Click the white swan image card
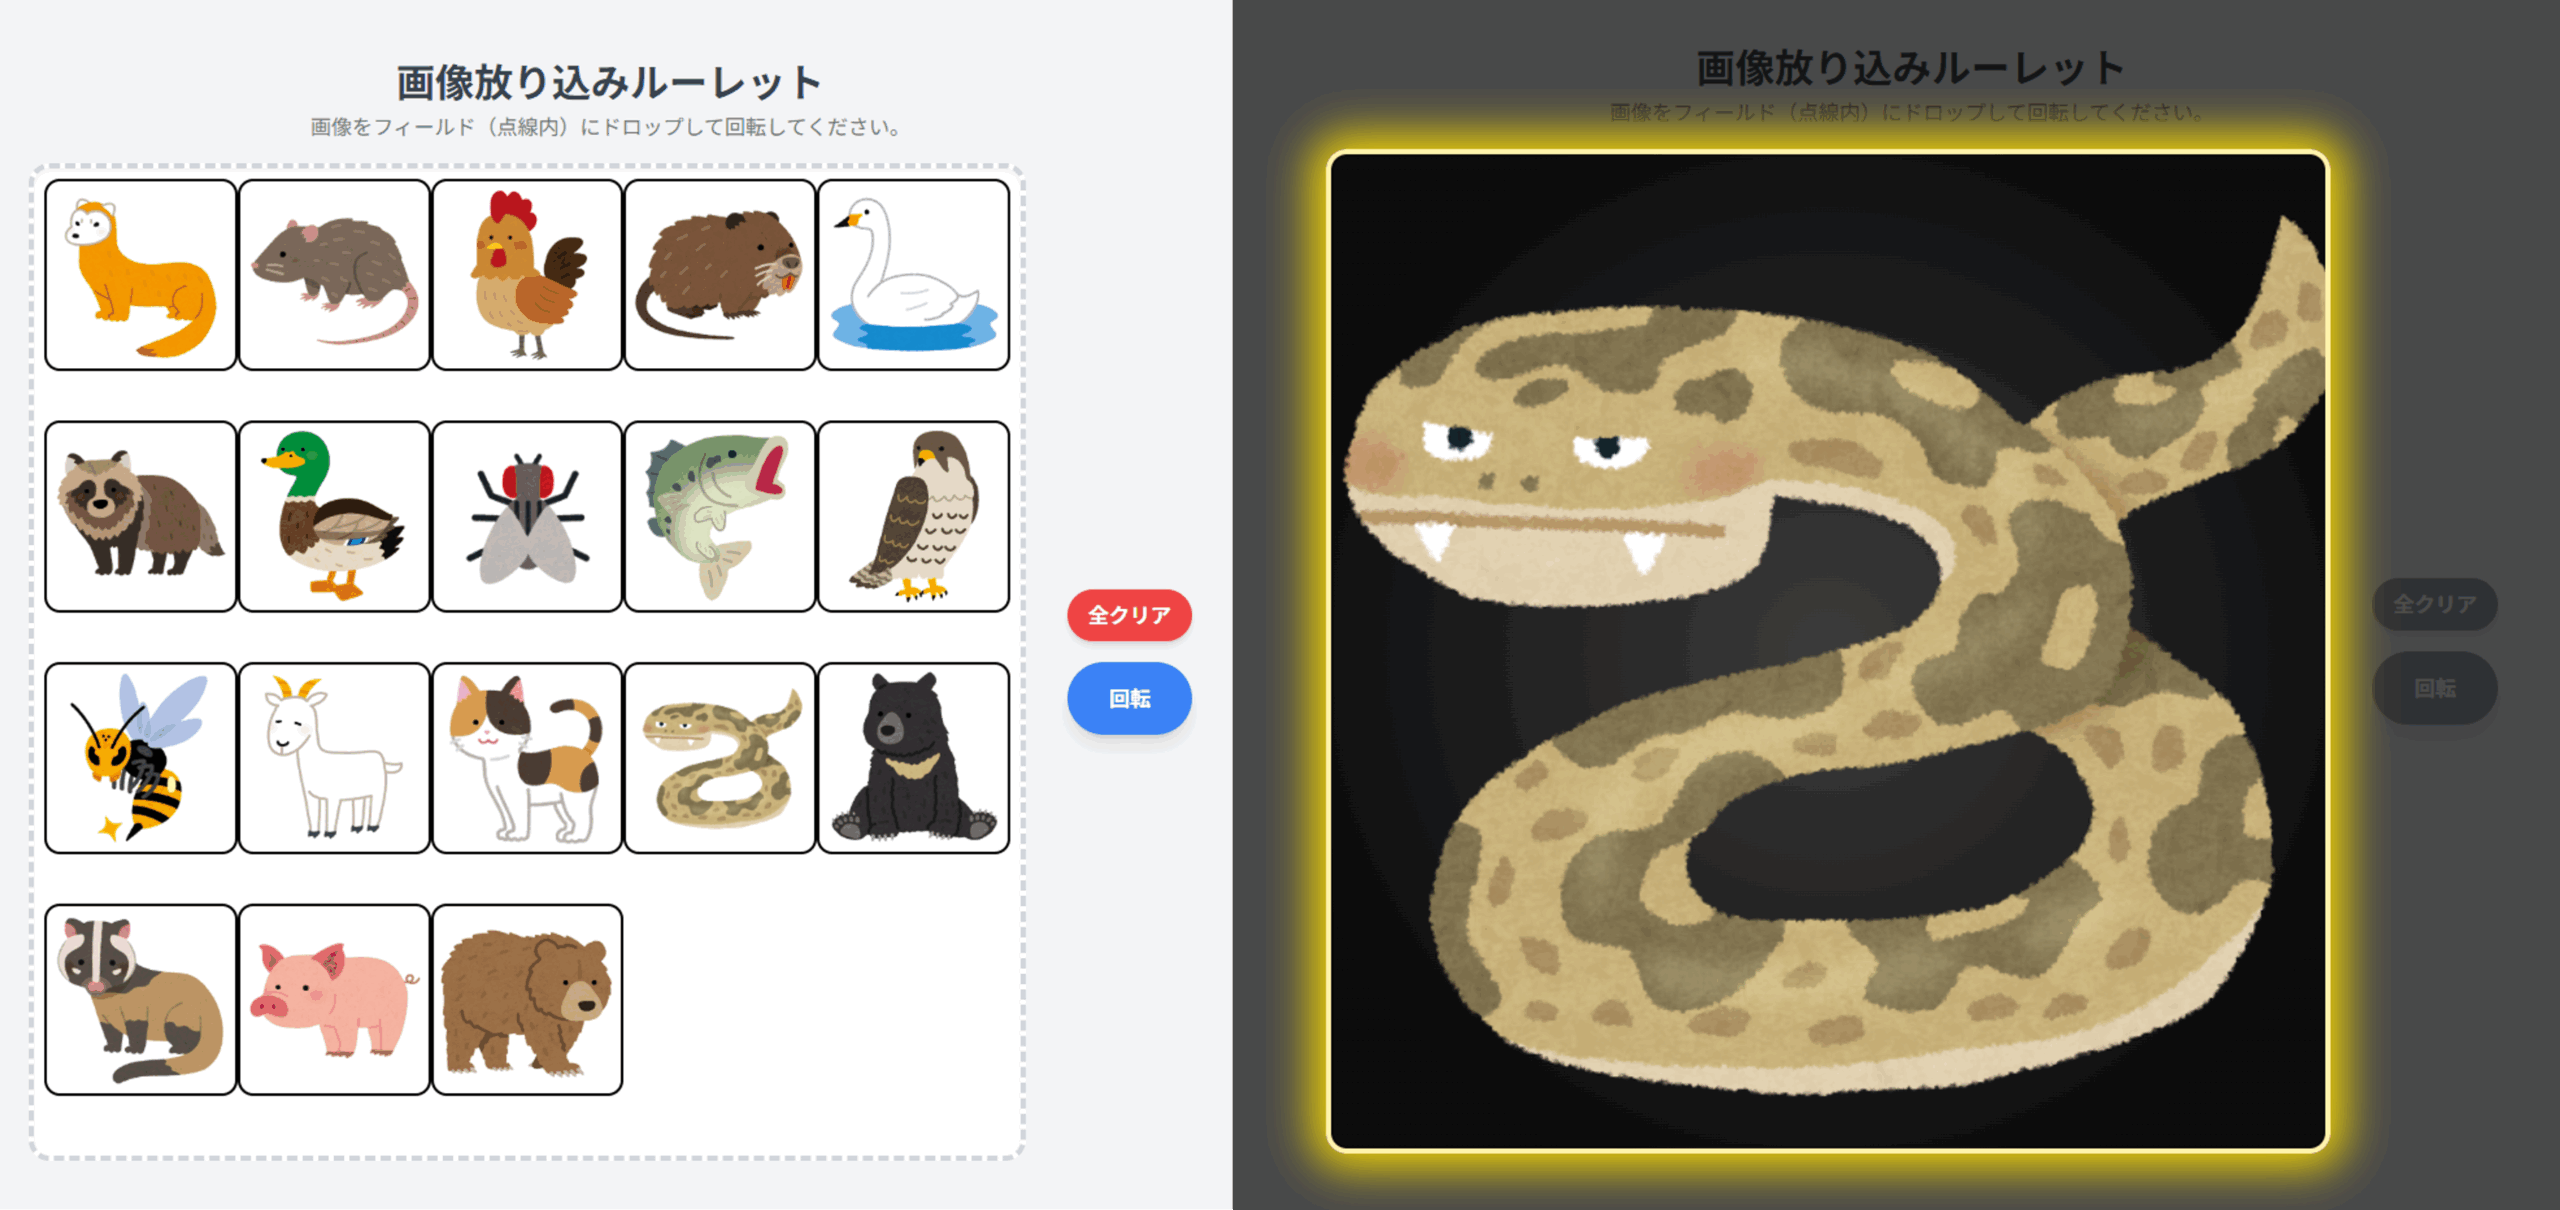 tap(913, 275)
